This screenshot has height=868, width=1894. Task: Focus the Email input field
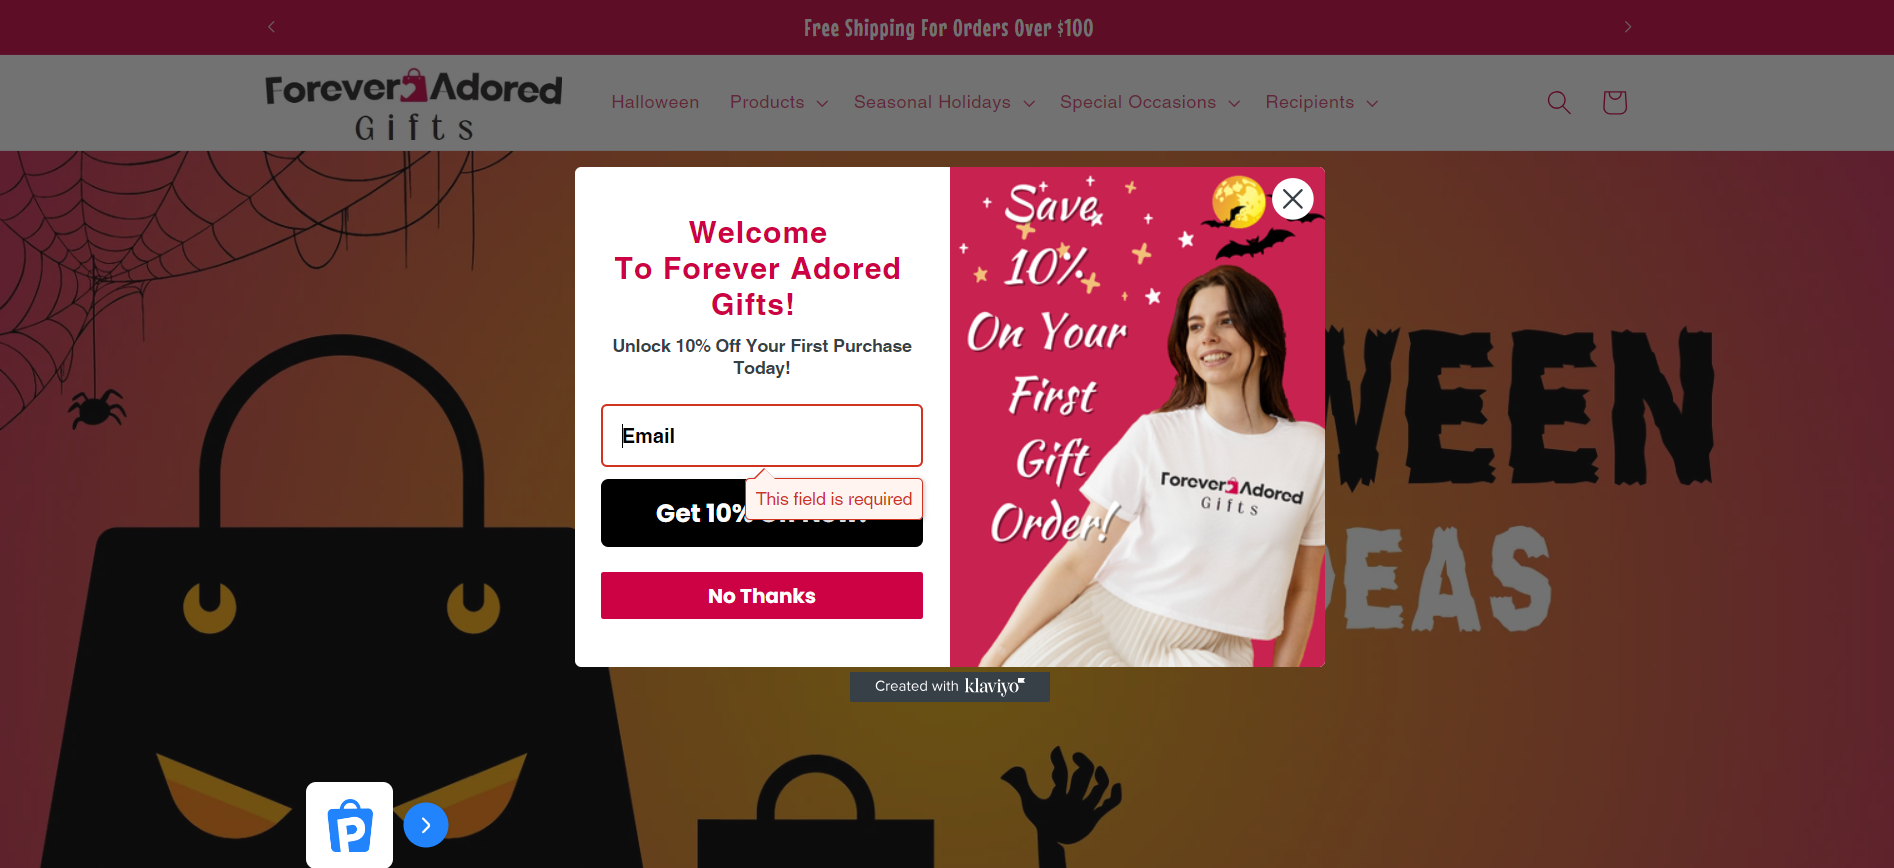click(762, 436)
